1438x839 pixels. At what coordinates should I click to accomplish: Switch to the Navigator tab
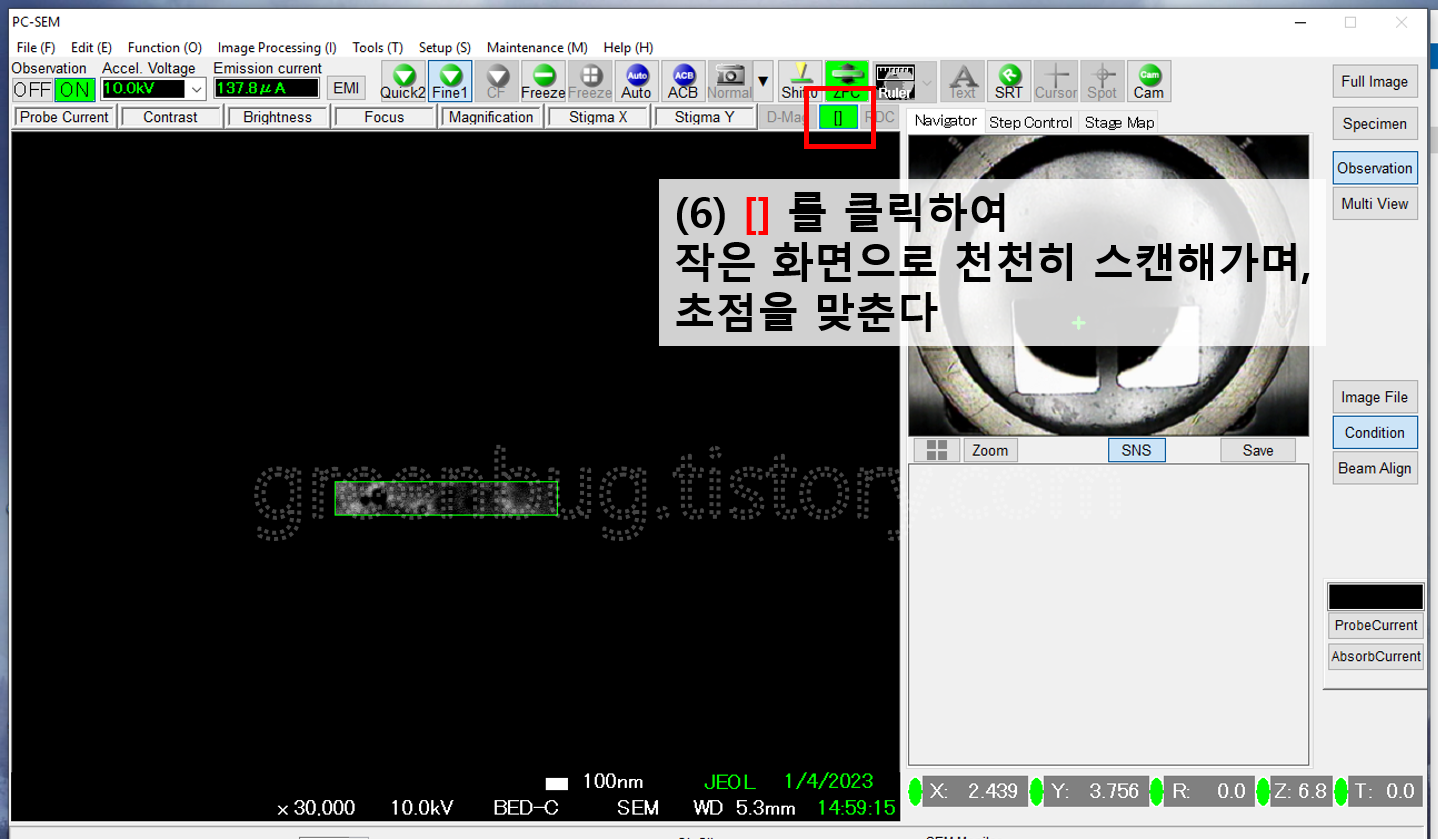pyautogui.click(x=945, y=121)
